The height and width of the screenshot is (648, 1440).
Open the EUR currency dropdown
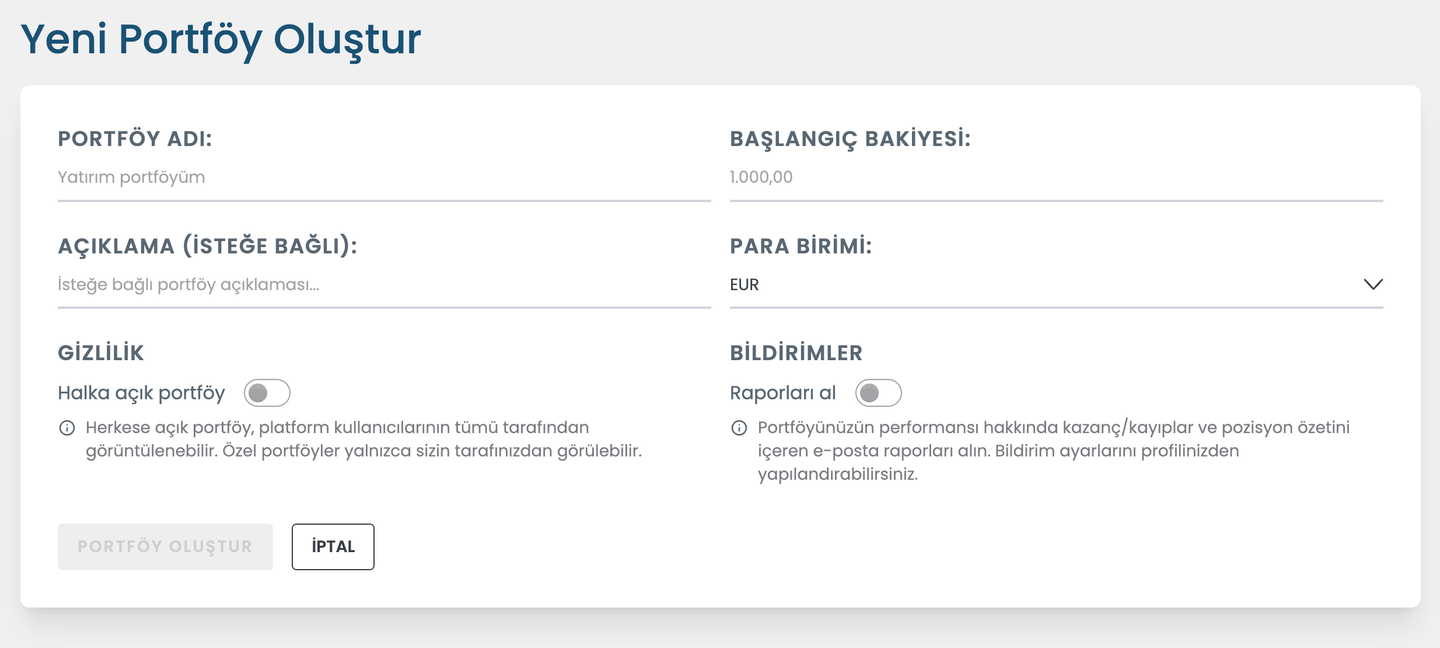click(x=1040, y=285)
